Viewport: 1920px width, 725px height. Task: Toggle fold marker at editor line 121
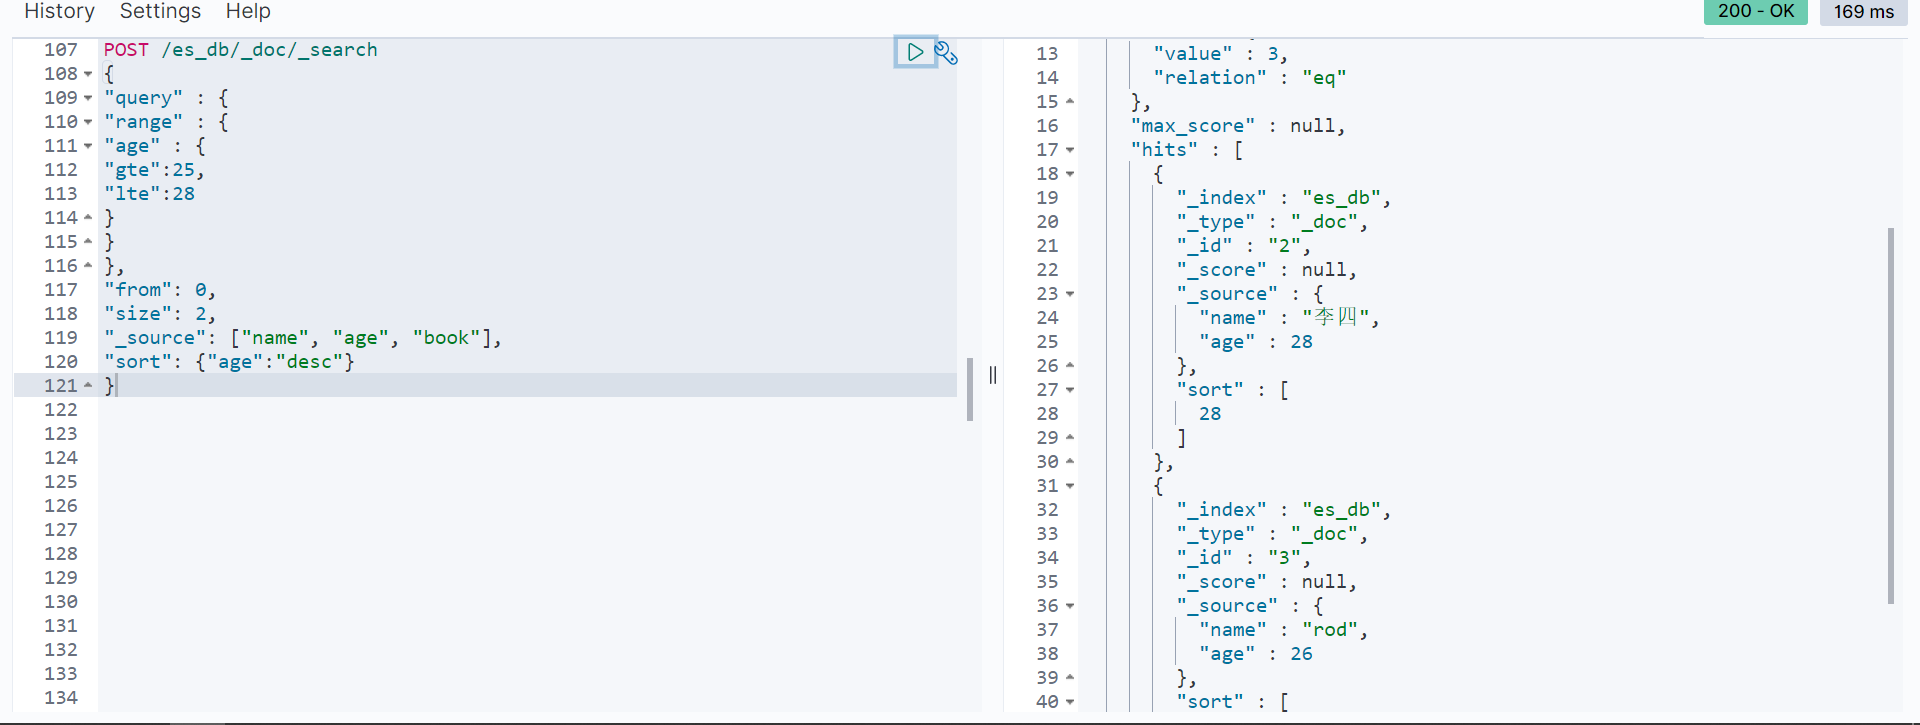[88, 385]
